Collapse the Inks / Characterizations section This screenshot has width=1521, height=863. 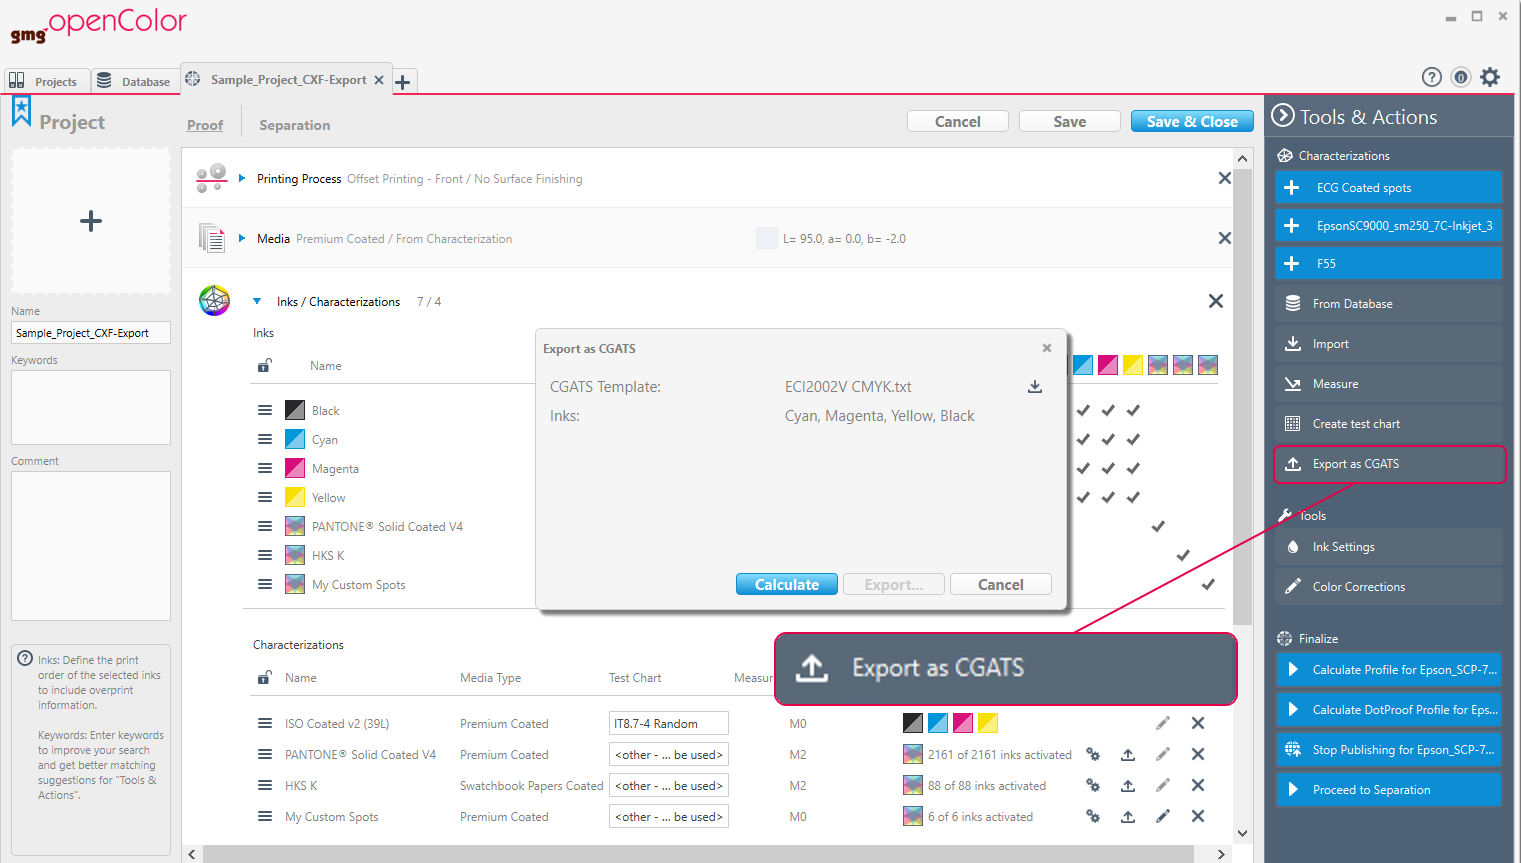(x=257, y=301)
